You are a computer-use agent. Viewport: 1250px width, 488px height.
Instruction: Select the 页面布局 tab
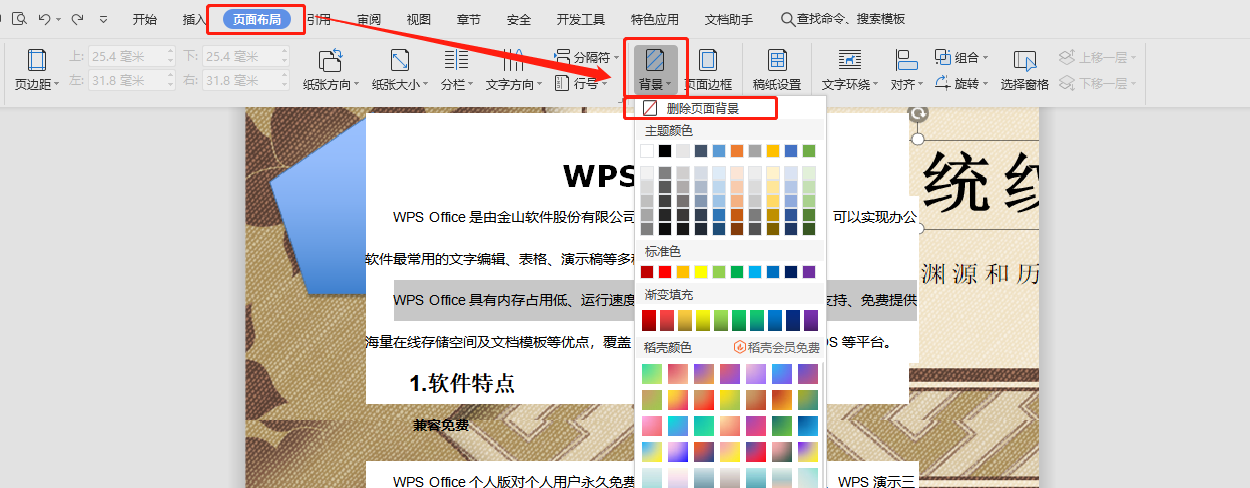257,19
